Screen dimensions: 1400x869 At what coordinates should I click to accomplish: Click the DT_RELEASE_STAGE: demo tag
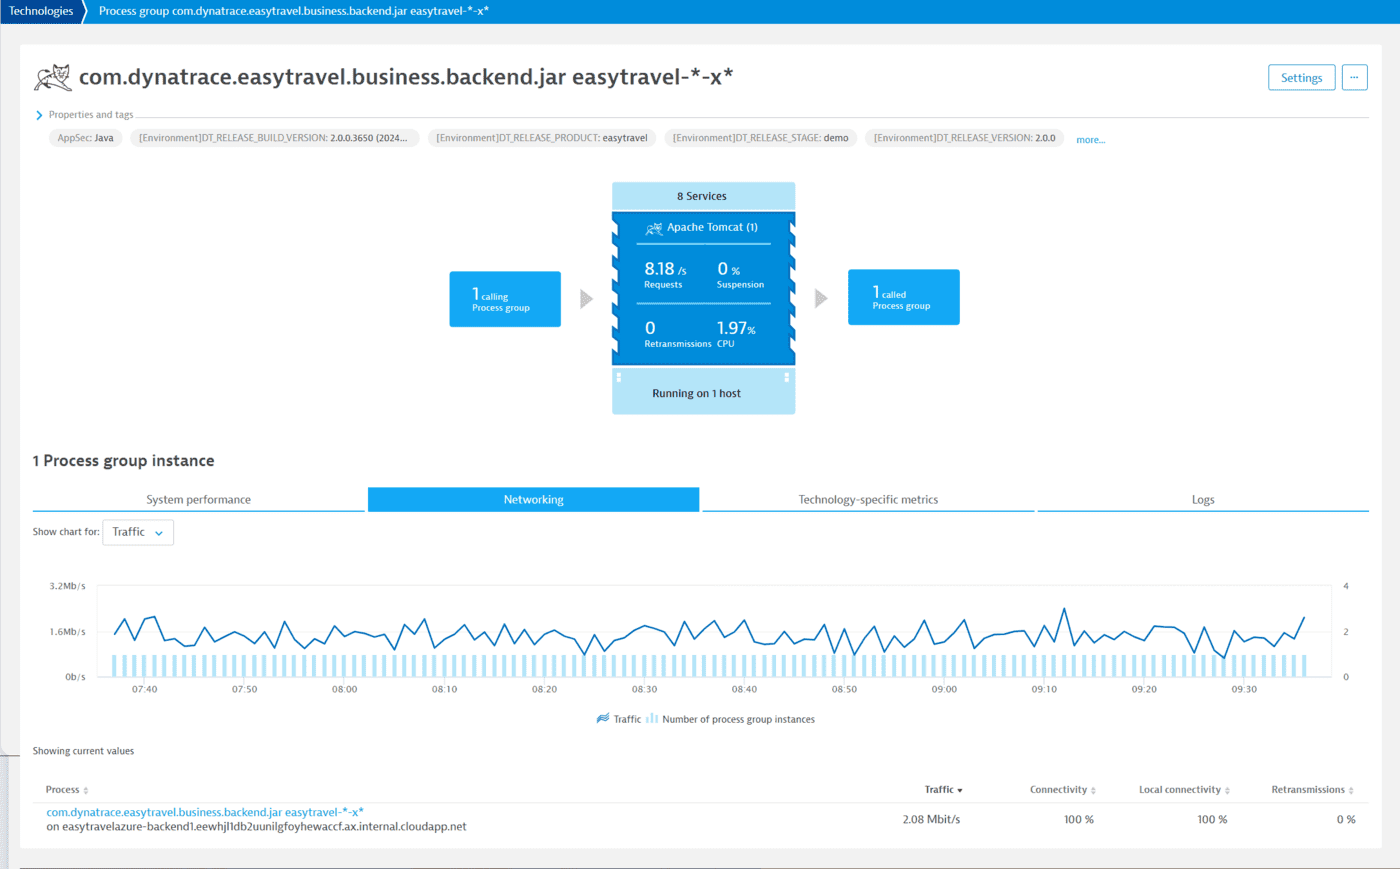(760, 138)
